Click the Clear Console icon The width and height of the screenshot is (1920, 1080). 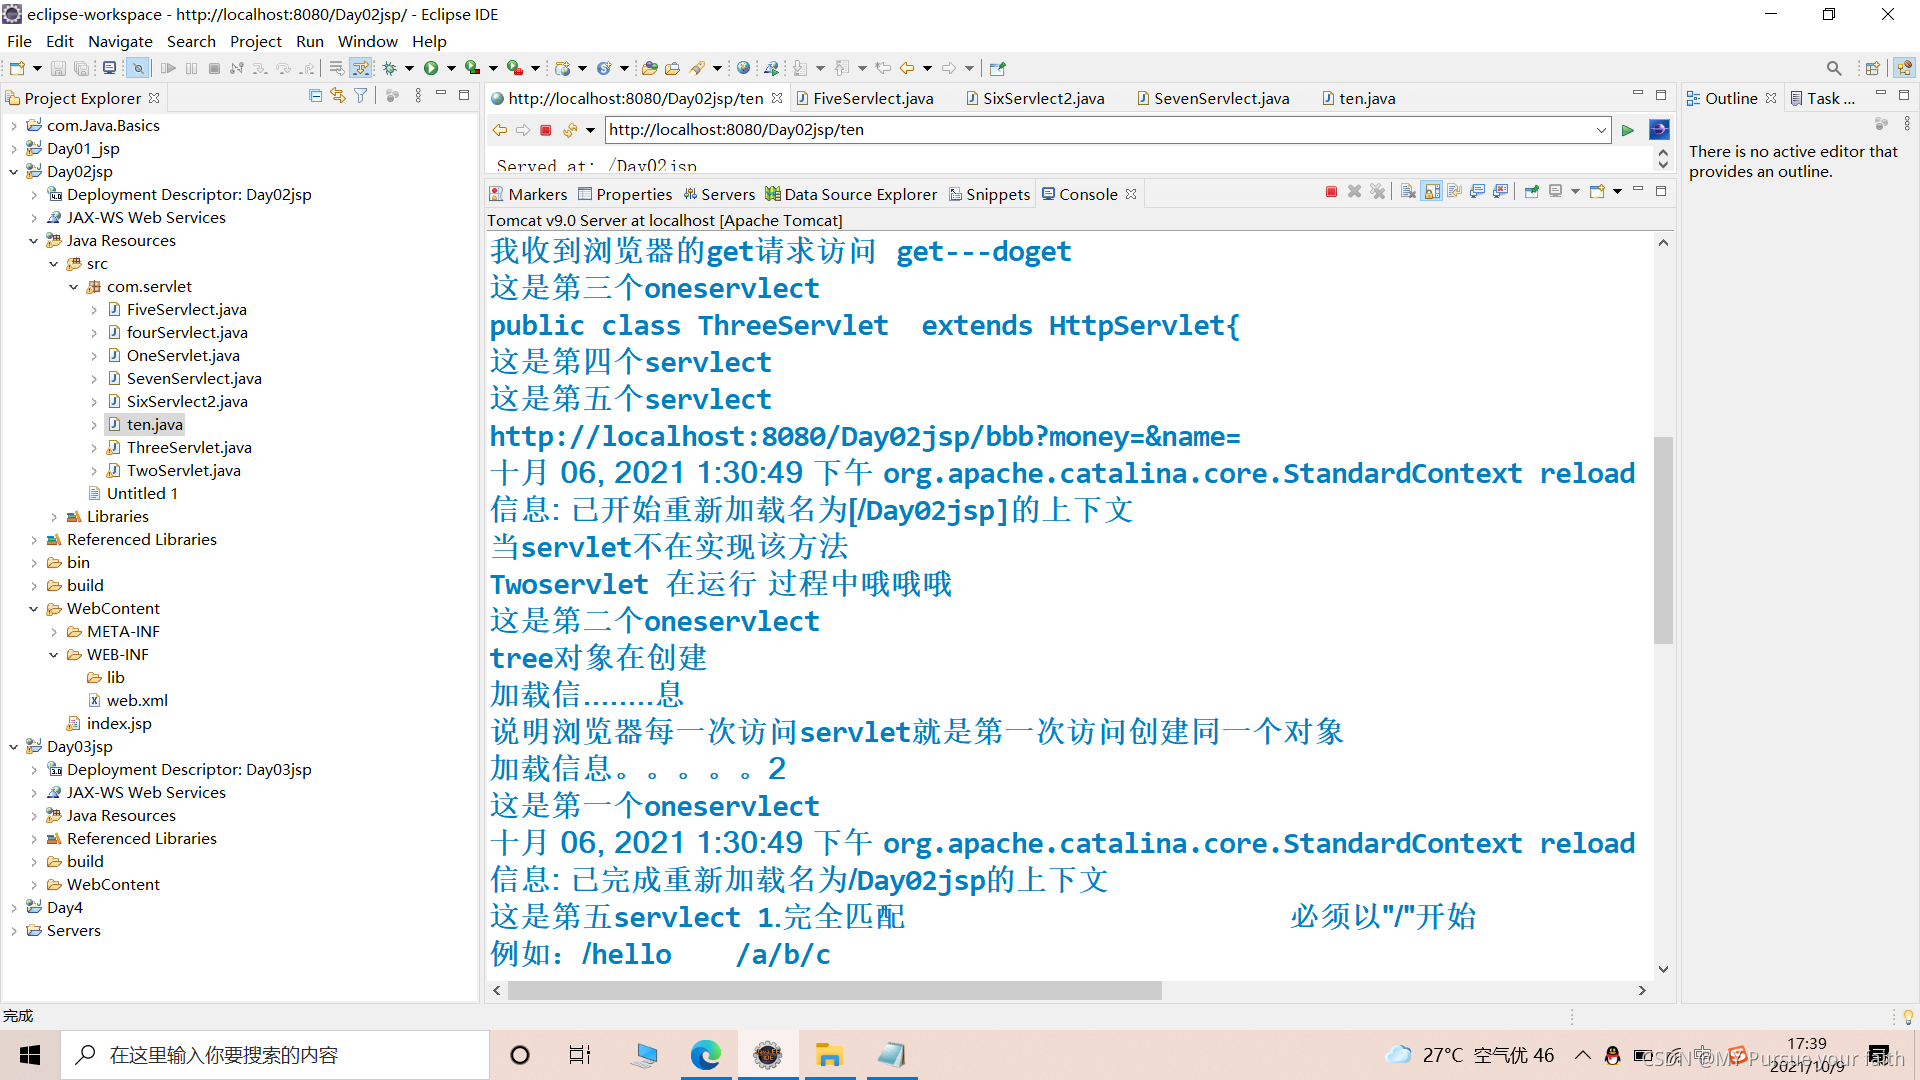pos(1408,192)
